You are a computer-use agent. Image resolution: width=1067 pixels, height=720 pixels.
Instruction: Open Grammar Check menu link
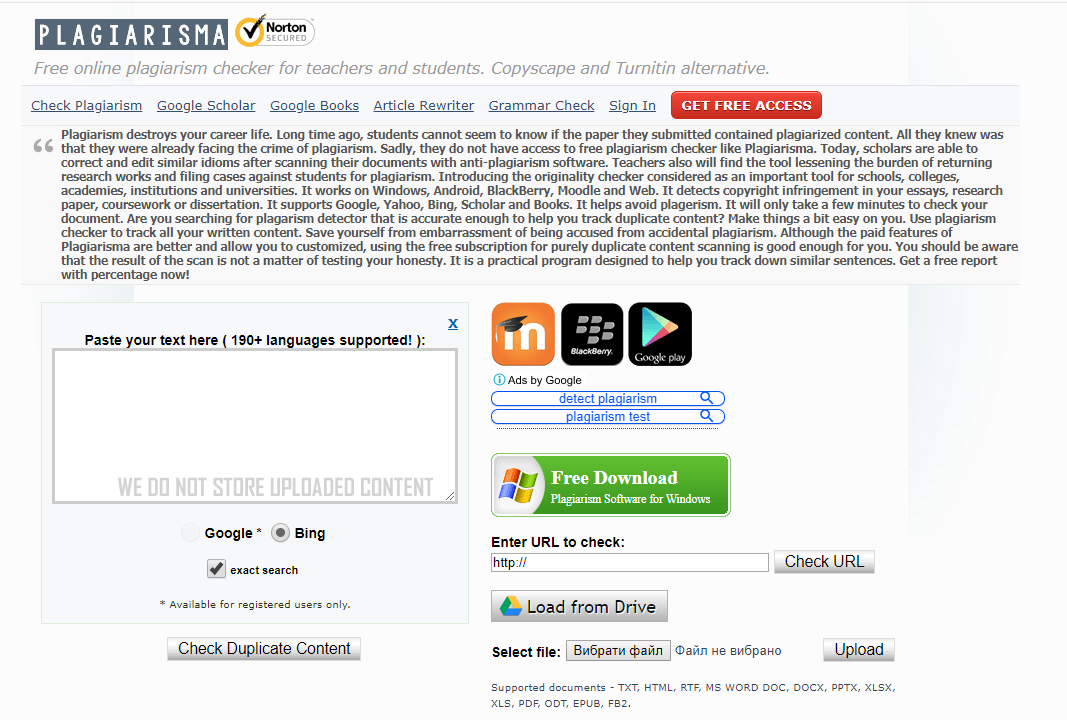[542, 105]
